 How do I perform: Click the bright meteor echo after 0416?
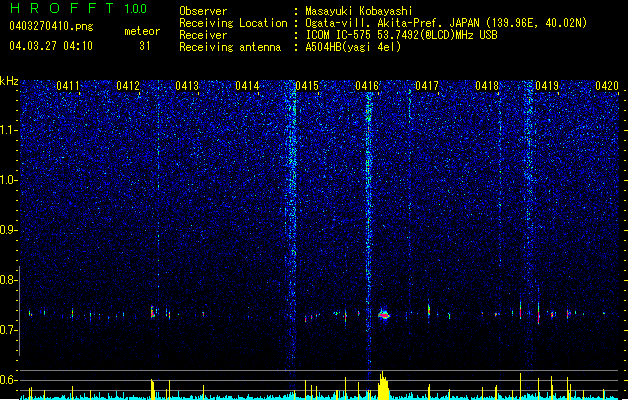(384, 315)
